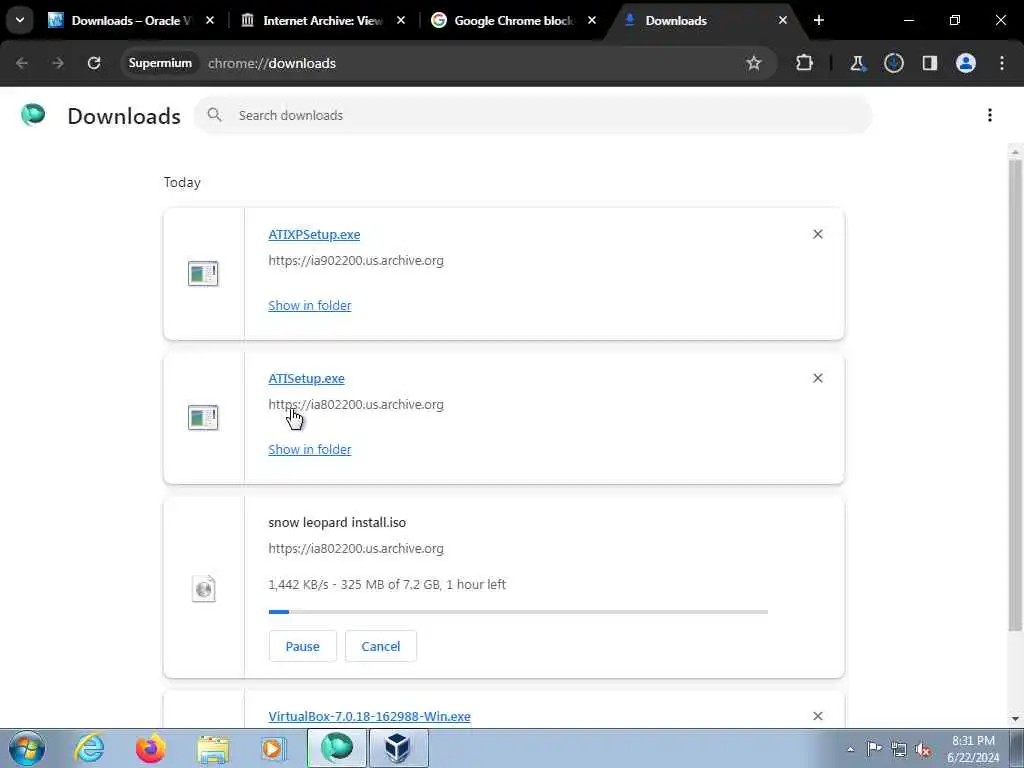Click the snow leopard iso file icon
This screenshot has width=1024, height=768.
tap(204, 588)
